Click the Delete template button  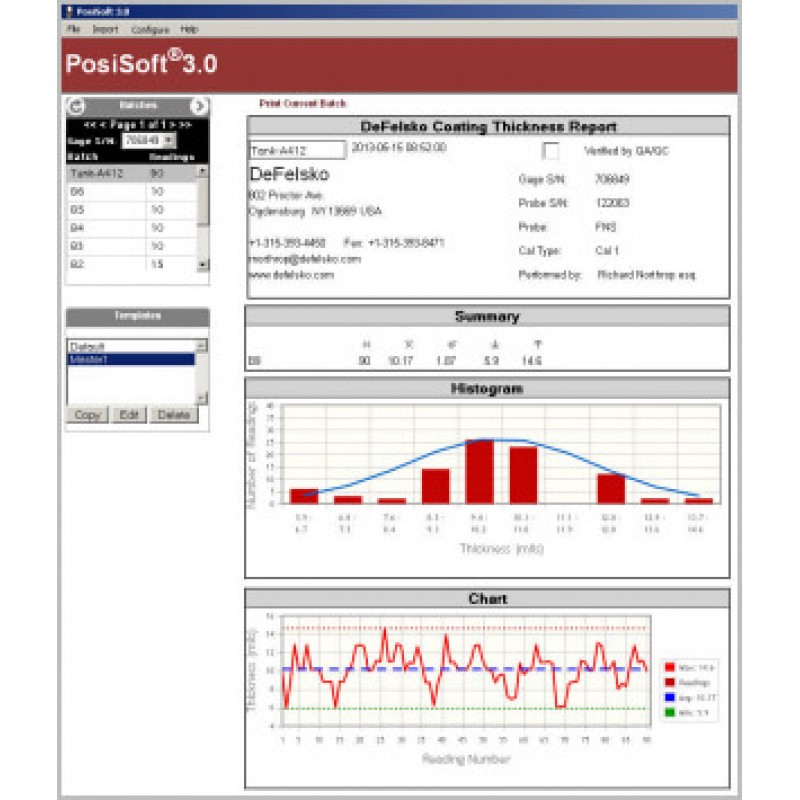coord(176,415)
